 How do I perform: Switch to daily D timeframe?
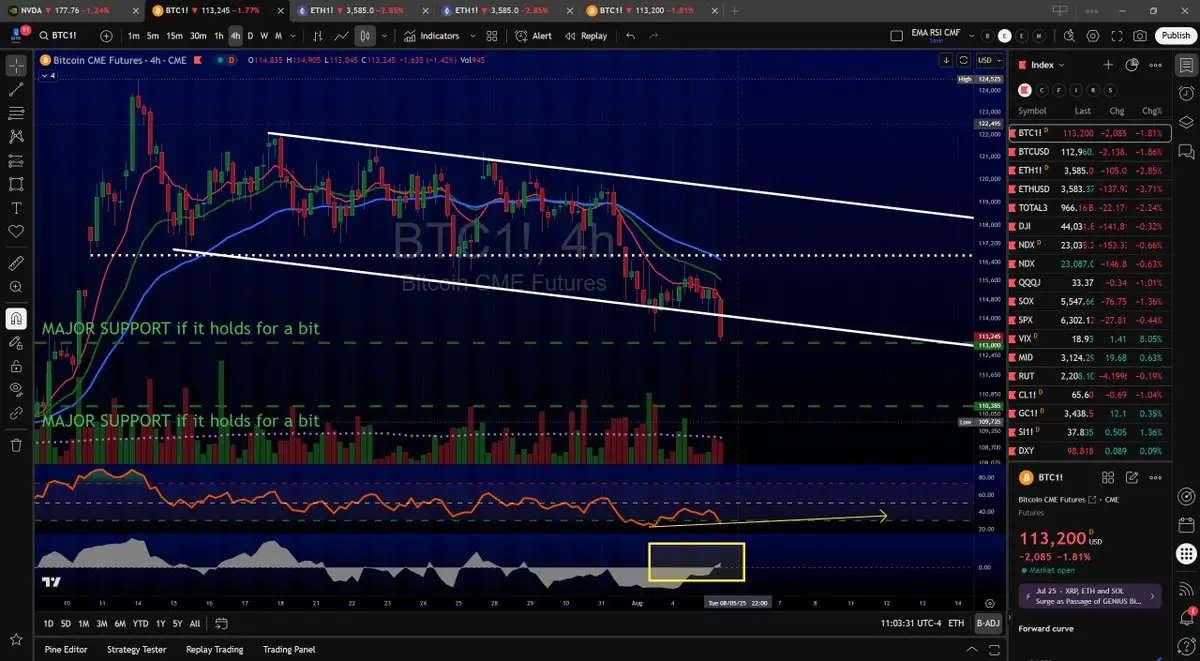click(251, 36)
